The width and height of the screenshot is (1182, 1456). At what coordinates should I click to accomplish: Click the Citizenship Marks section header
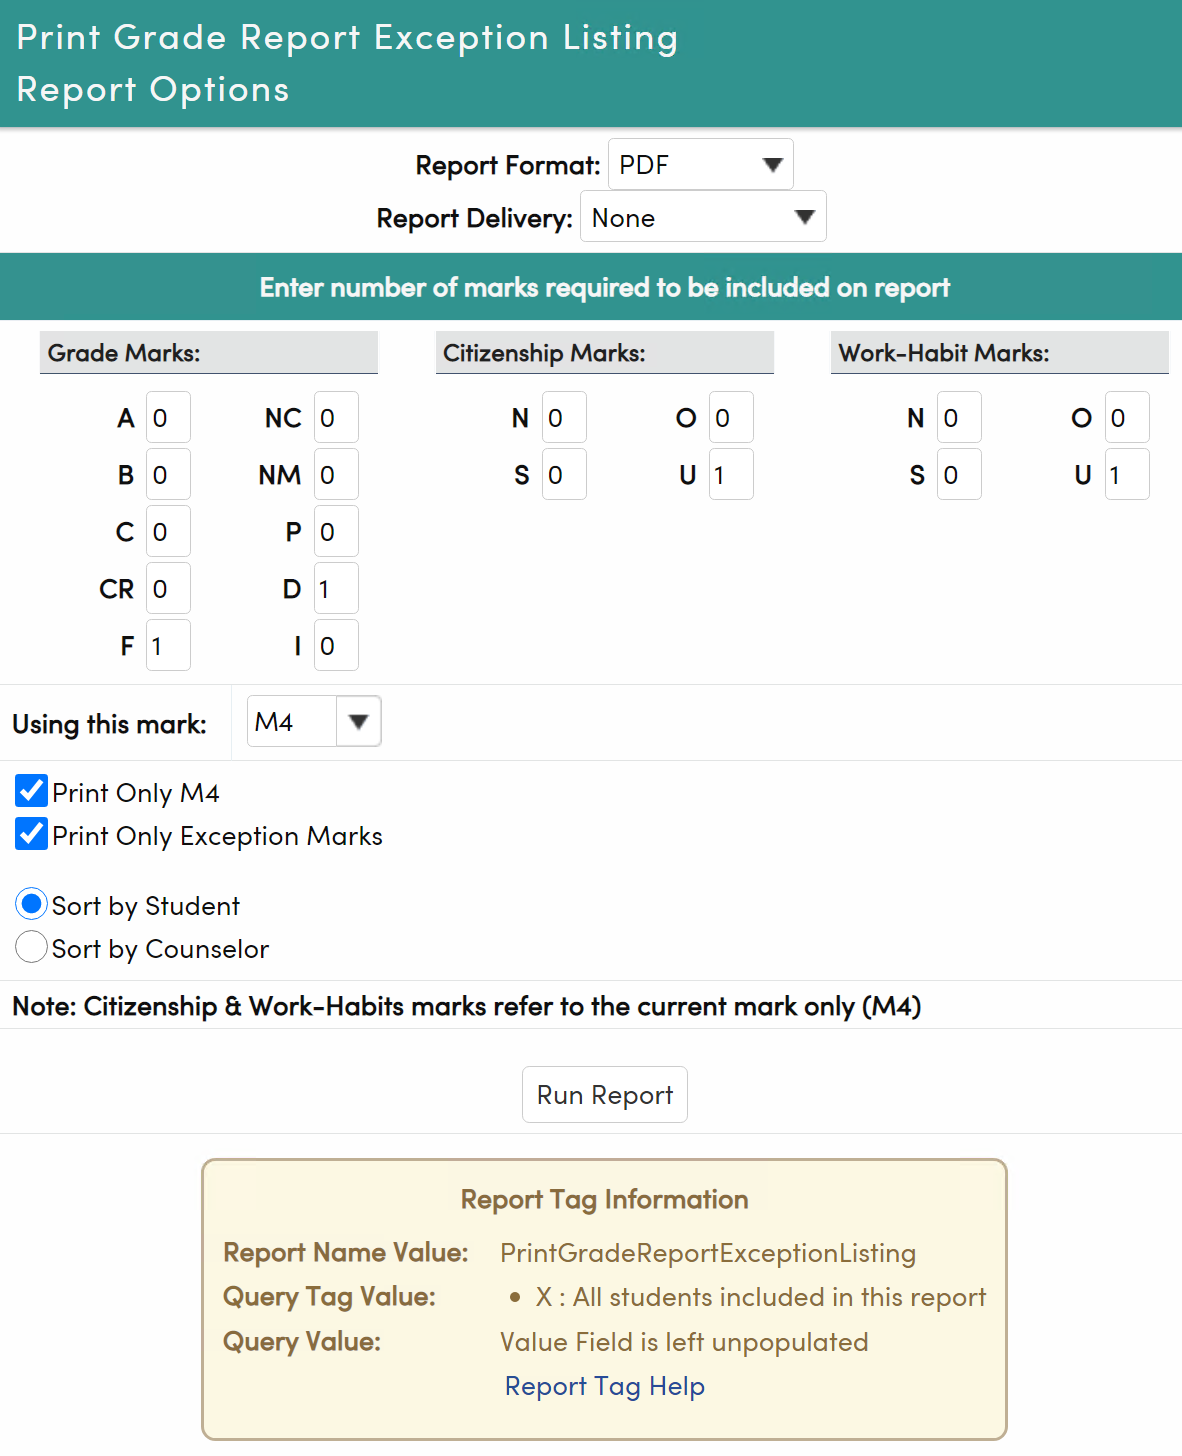pyautogui.click(x=605, y=352)
